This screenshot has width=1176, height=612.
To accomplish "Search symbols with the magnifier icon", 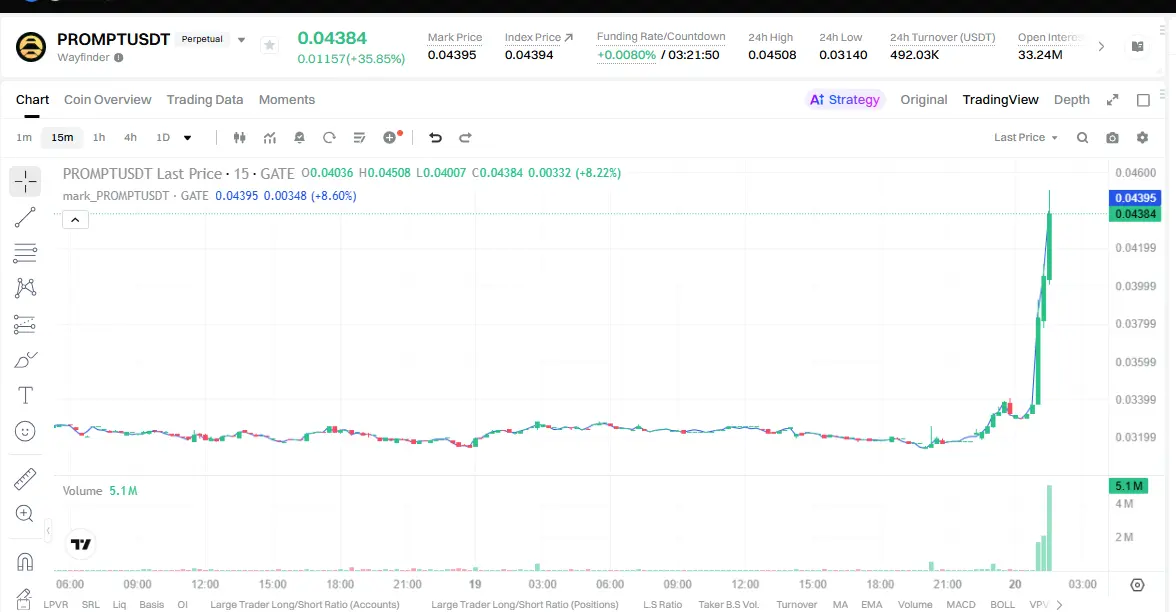I will click(1082, 137).
